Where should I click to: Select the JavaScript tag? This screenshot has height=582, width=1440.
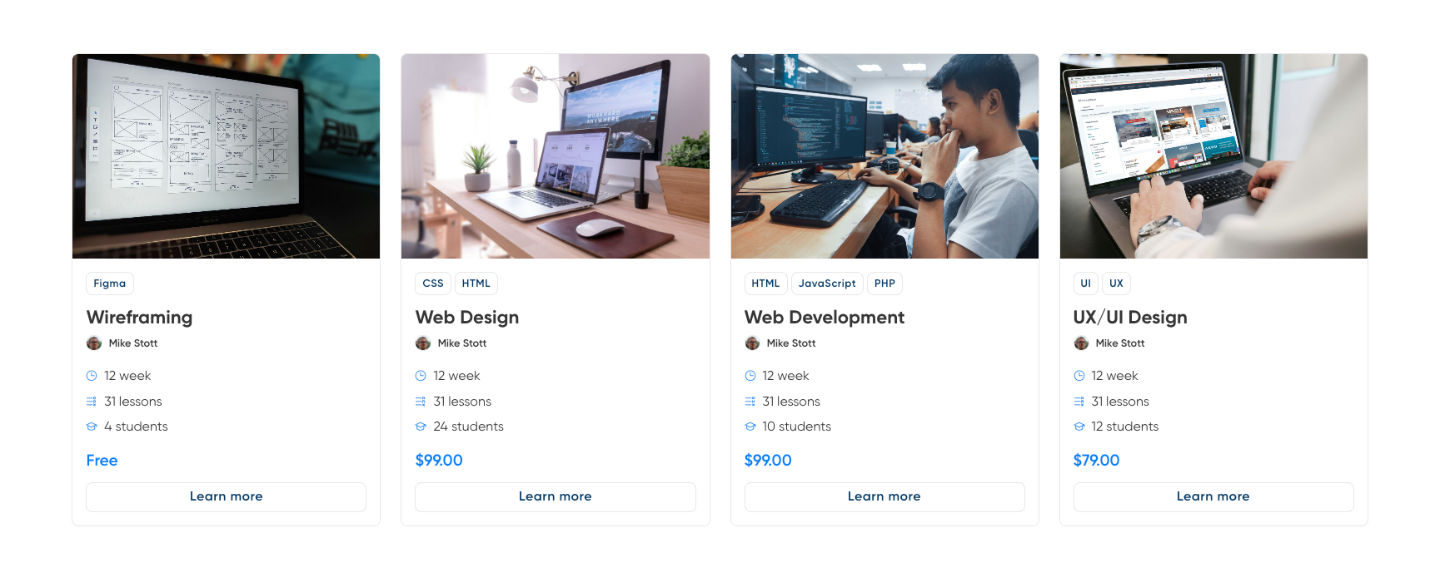pyautogui.click(x=827, y=283)
